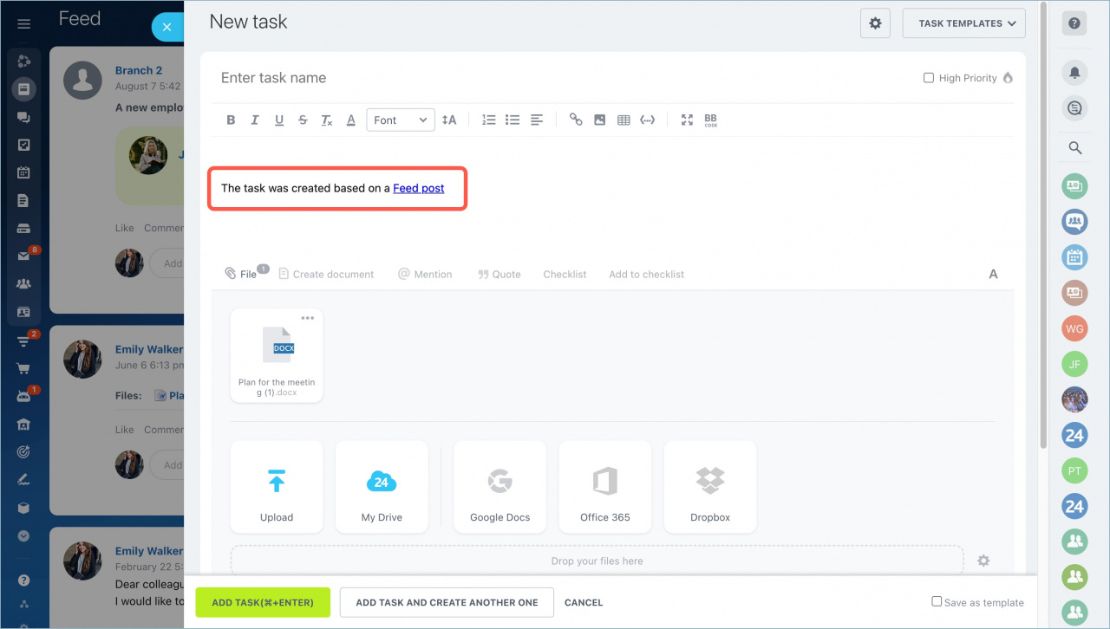
Task: Click Add Task and Create Another One
Action: (x=447, y=602)
